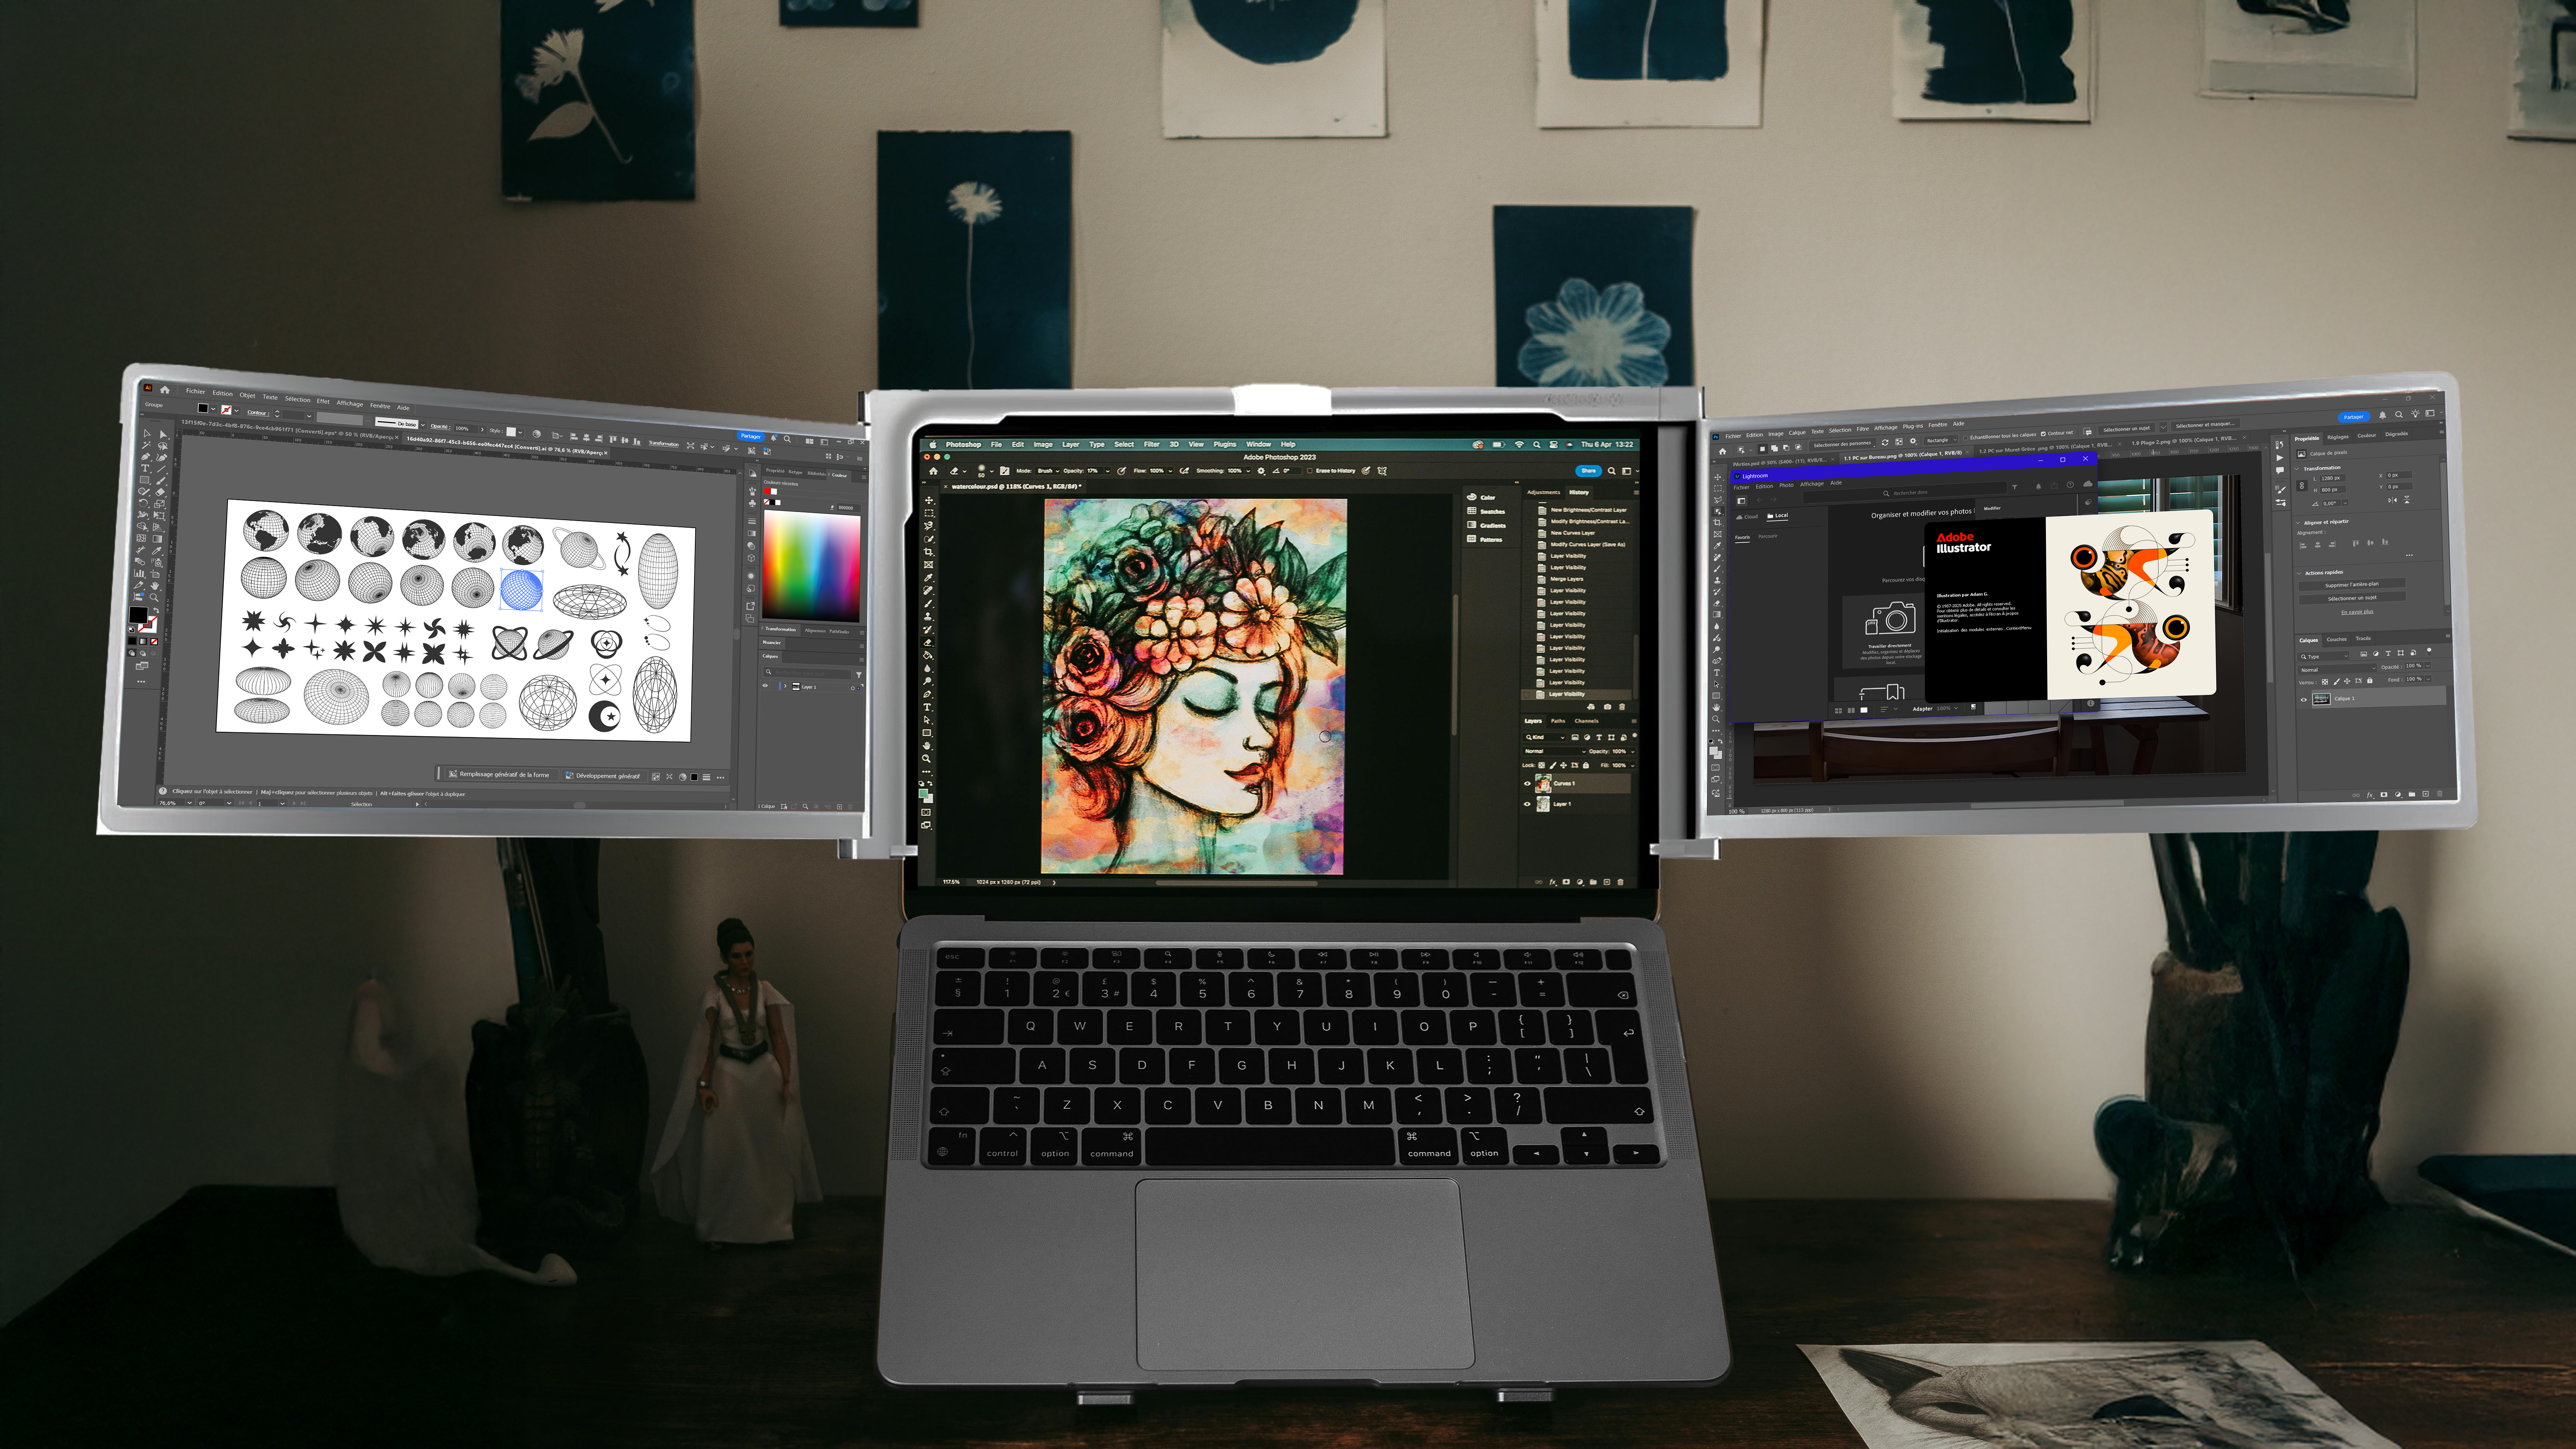
Task: Delete current history state with trash icon
Action: click(1622, 707)
